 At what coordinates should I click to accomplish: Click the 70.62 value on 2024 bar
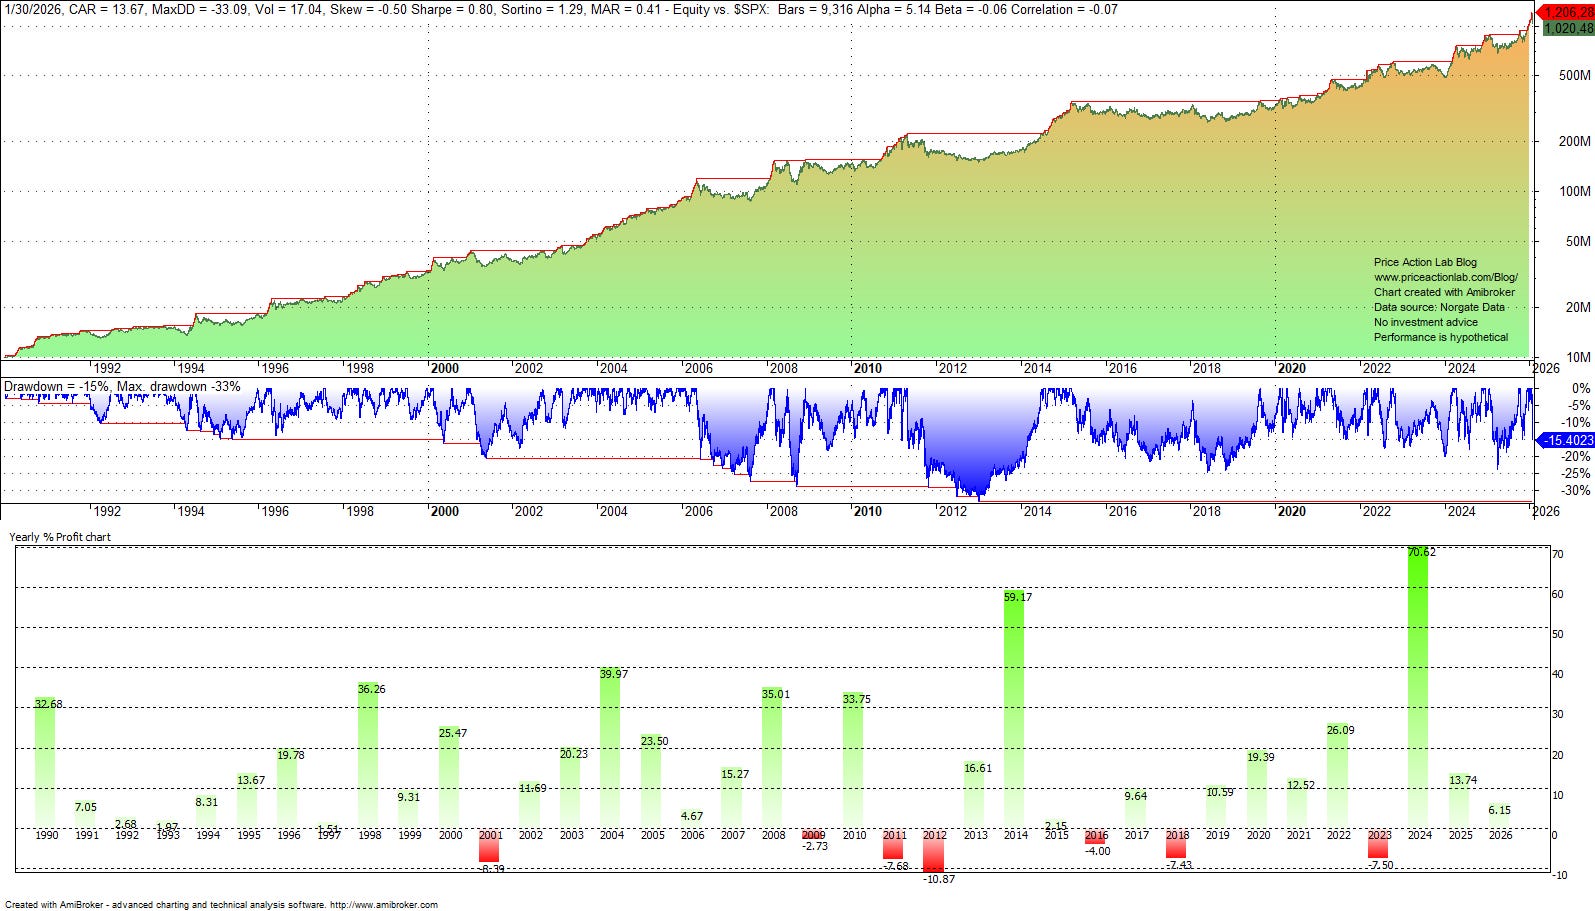click(1421, 552)
